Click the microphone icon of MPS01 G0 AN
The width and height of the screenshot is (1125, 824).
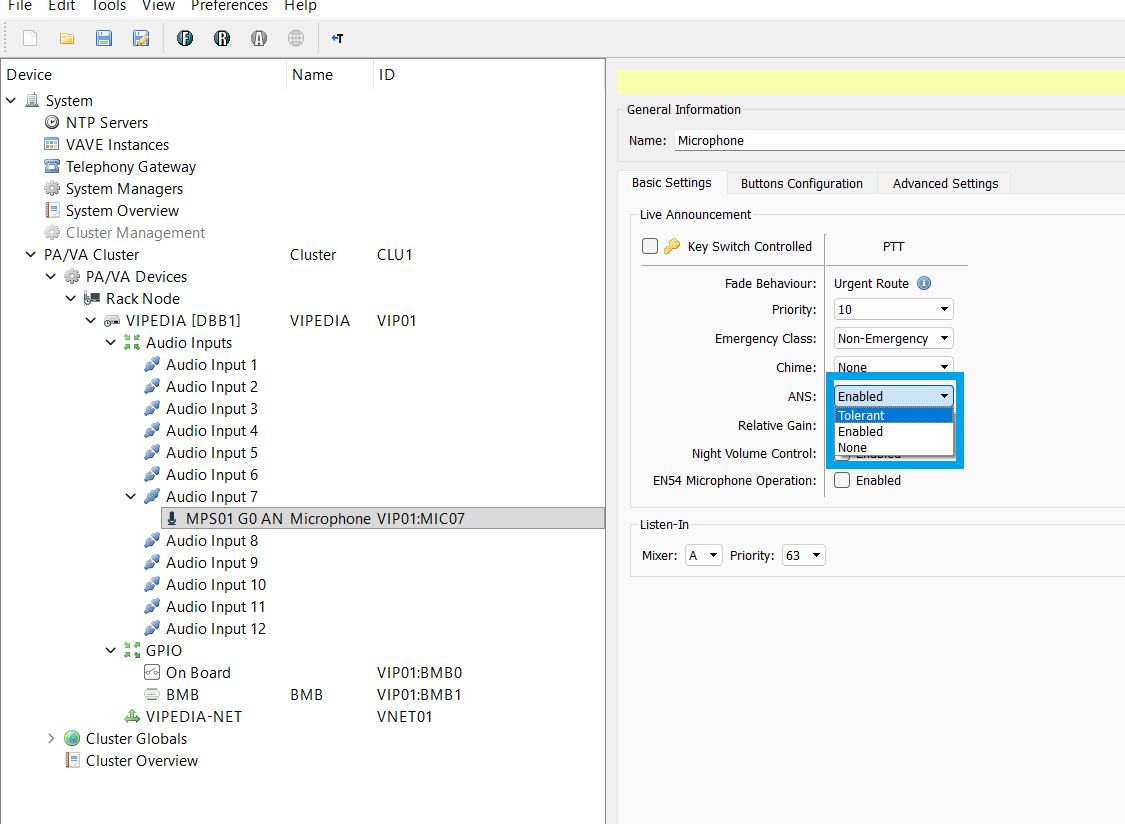pos(172,518)
